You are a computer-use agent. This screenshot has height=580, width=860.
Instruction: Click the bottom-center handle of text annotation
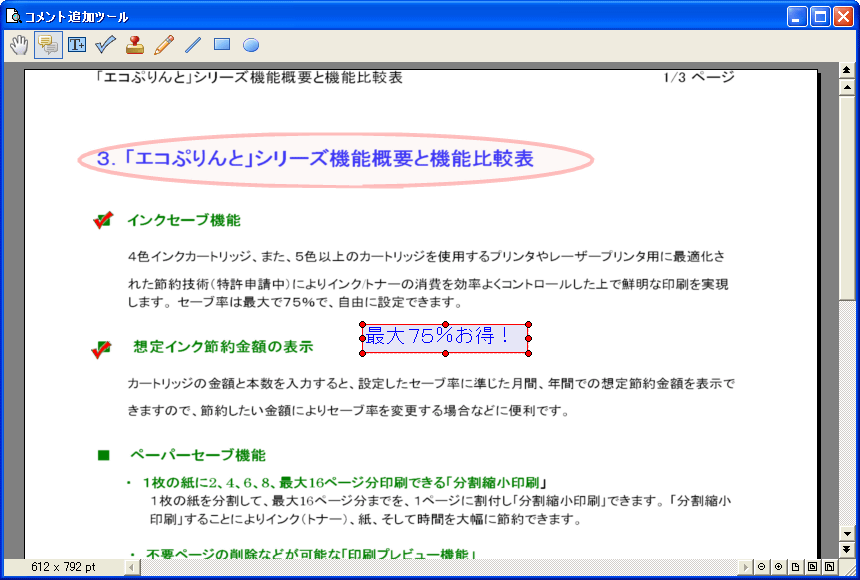pos(445,353)
